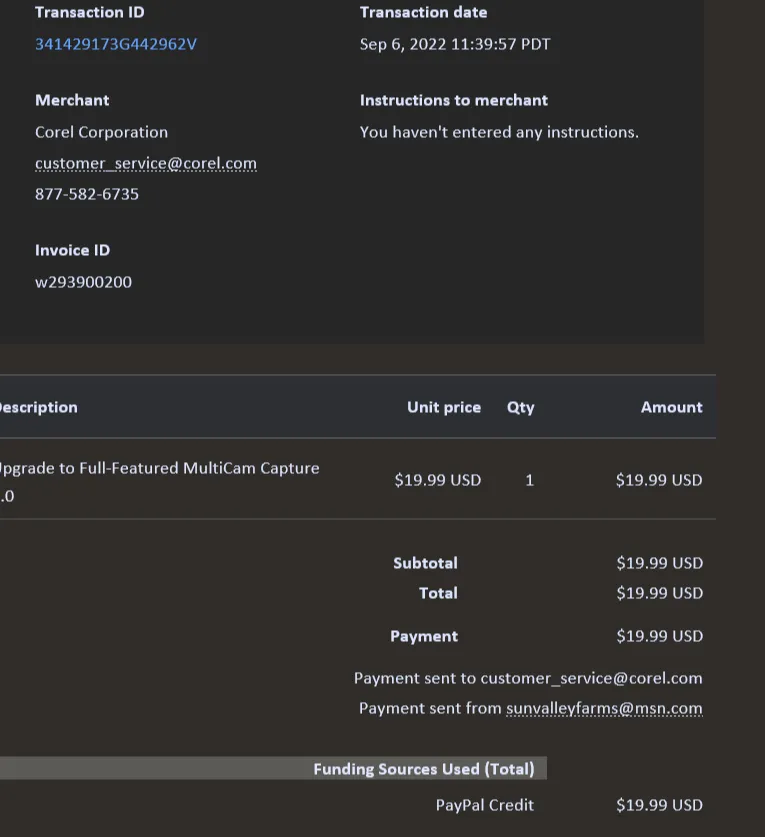765x837 pixels.
Task: Select phone number 877-582-6735
Action: [87, 194]
